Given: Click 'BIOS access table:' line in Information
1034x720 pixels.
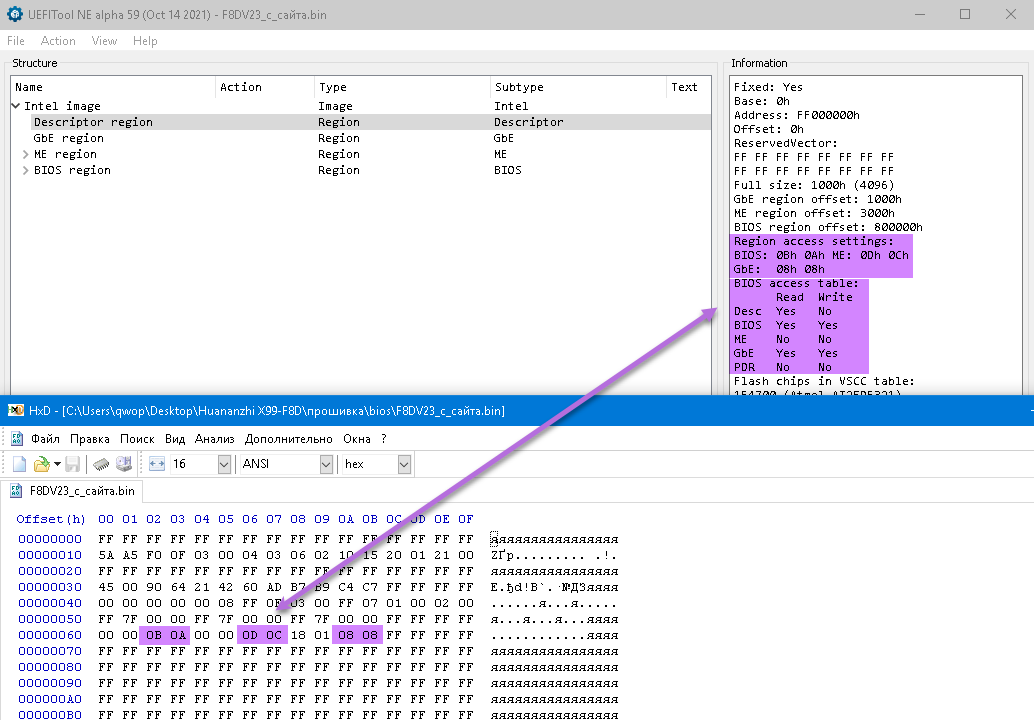Looking at the screenshot, I should click(x=796, y=284).
